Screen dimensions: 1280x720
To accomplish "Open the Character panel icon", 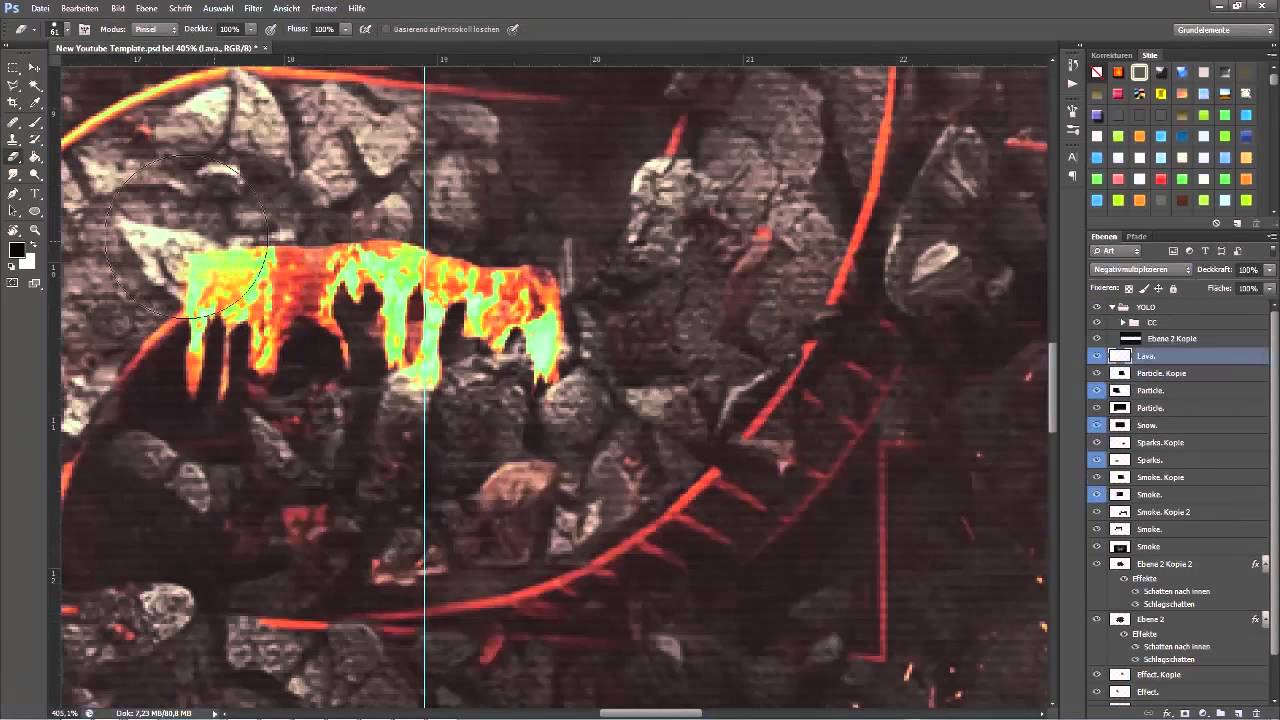I will (x=1072, y=157).
